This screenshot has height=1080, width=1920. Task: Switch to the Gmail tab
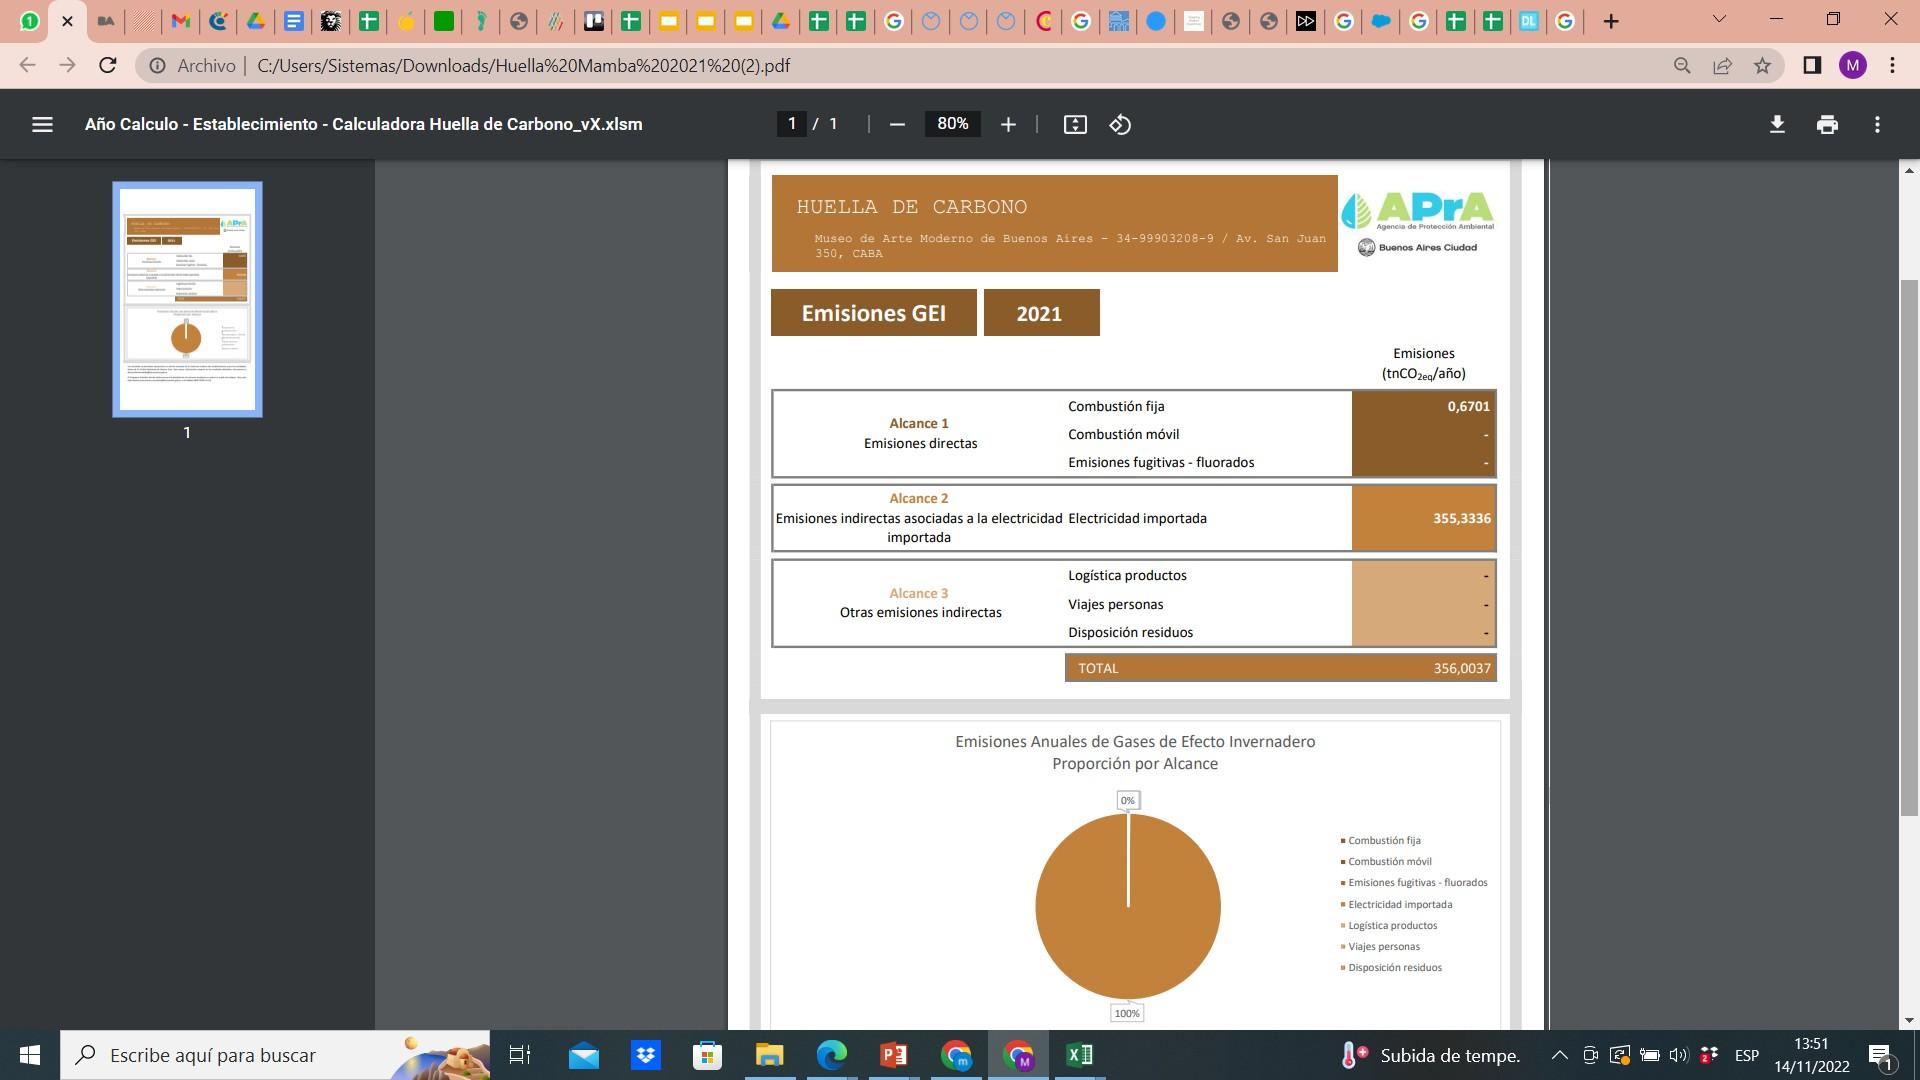pyautogui.click(x=180, y=21)
